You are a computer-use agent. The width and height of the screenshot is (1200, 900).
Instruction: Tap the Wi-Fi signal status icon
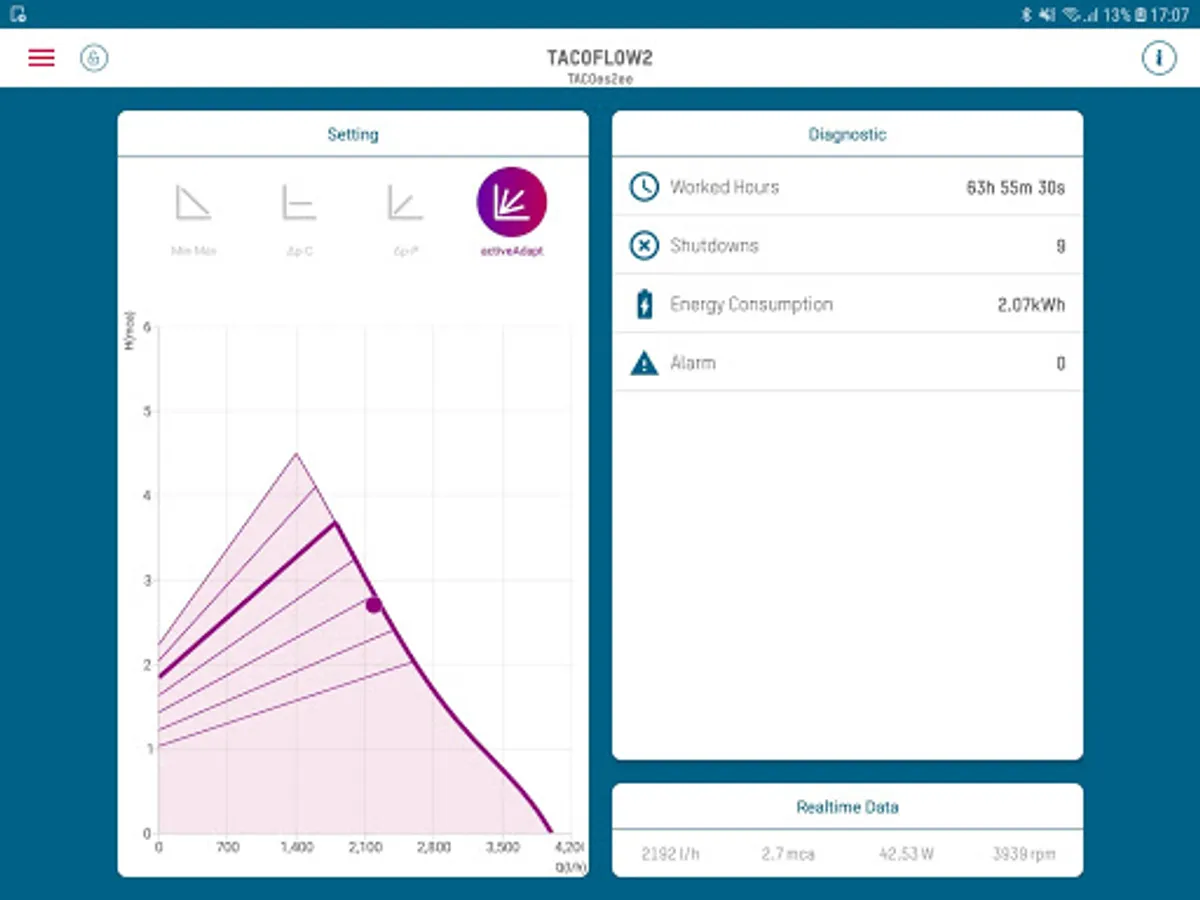pyautogui.click(x=1071, y=14)
